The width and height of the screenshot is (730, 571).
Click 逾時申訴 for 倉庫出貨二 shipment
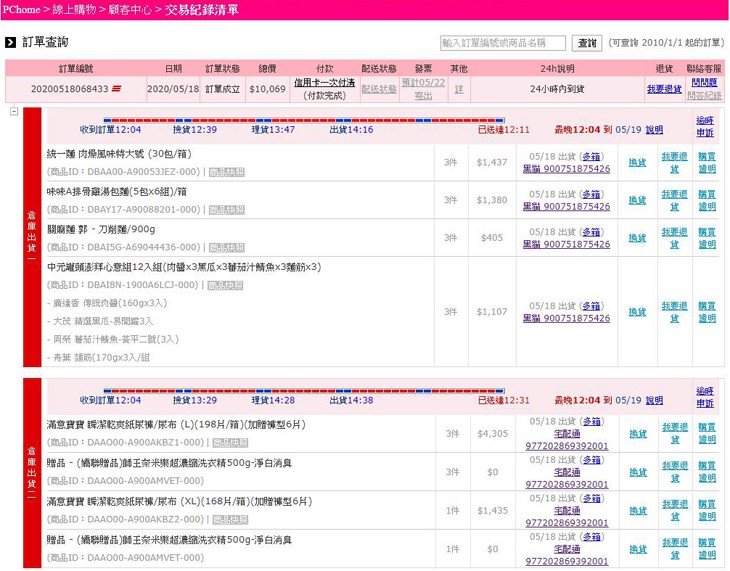click(705, 397)
